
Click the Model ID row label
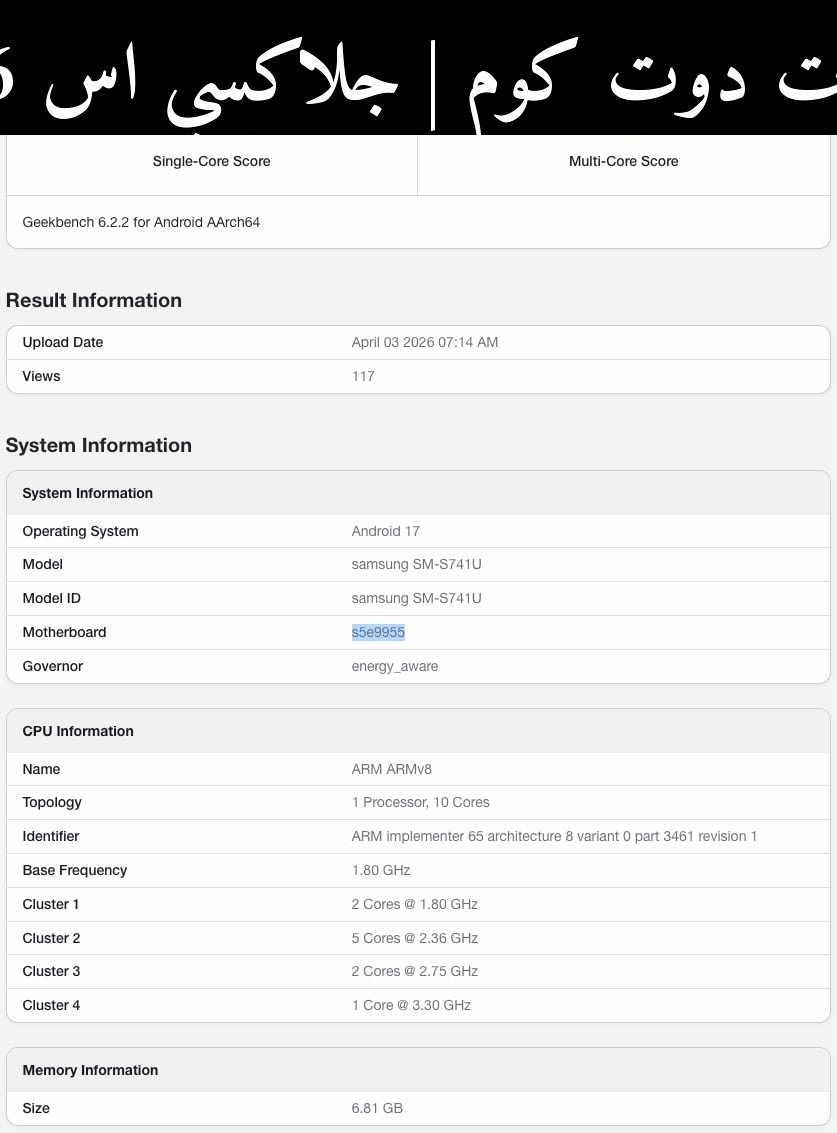(x=52, y=598)
